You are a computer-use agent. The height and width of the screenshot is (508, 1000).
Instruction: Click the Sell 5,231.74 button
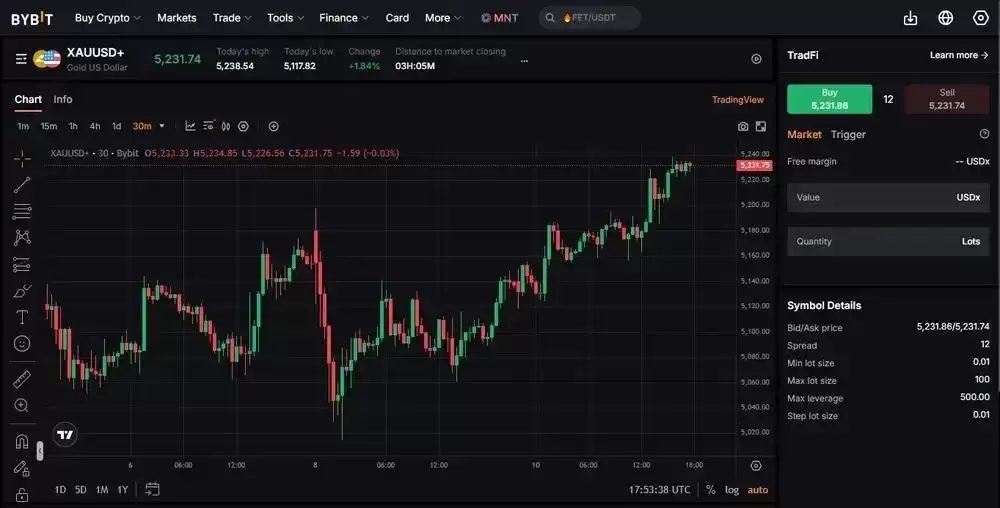946,99
